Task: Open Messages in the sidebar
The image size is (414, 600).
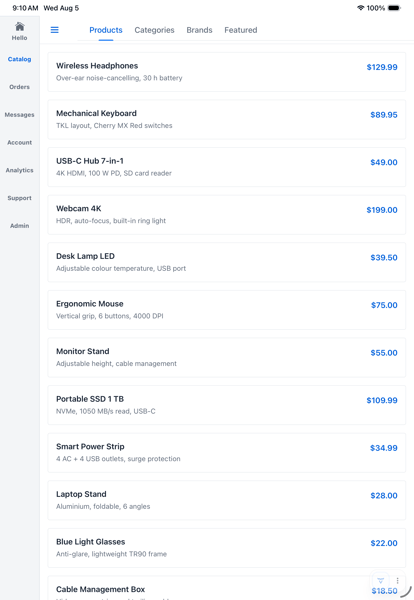Action: click(x=20, y=115)
